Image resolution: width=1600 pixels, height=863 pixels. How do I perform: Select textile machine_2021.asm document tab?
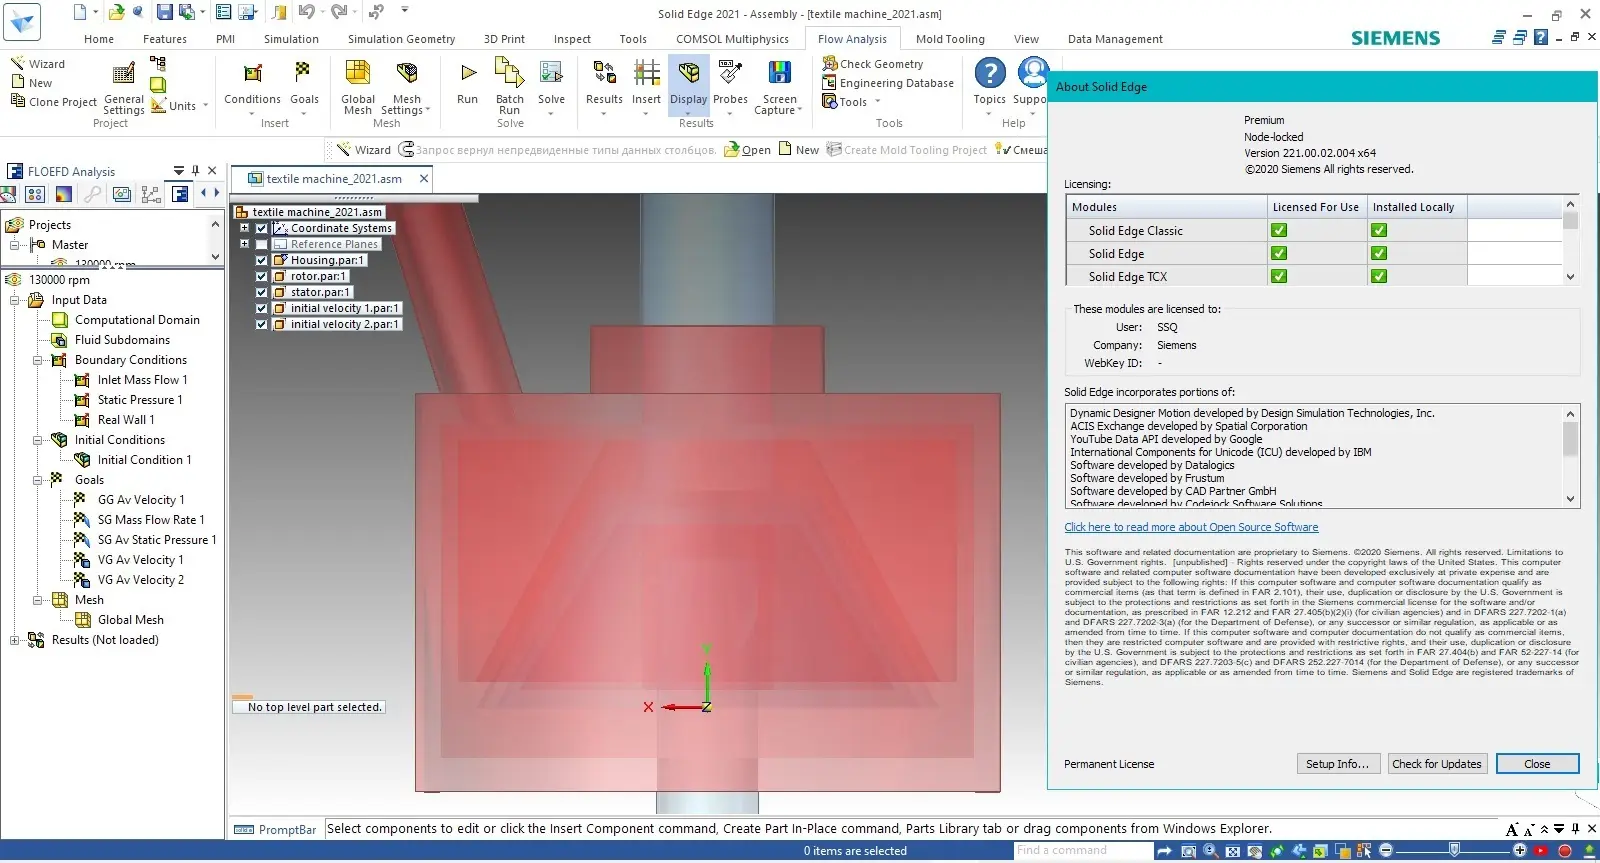pos(334,179)
